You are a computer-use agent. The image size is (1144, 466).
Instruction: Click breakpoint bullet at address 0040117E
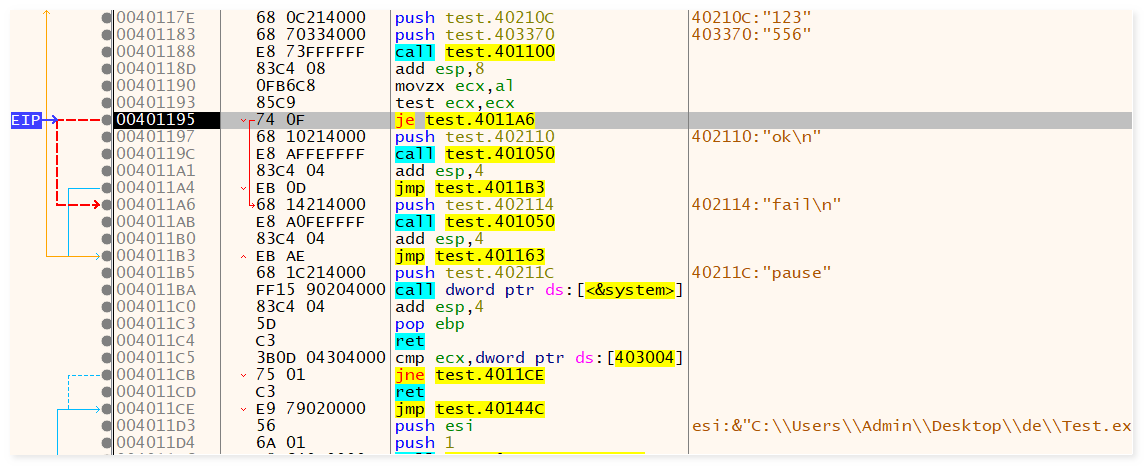(107, 18)
